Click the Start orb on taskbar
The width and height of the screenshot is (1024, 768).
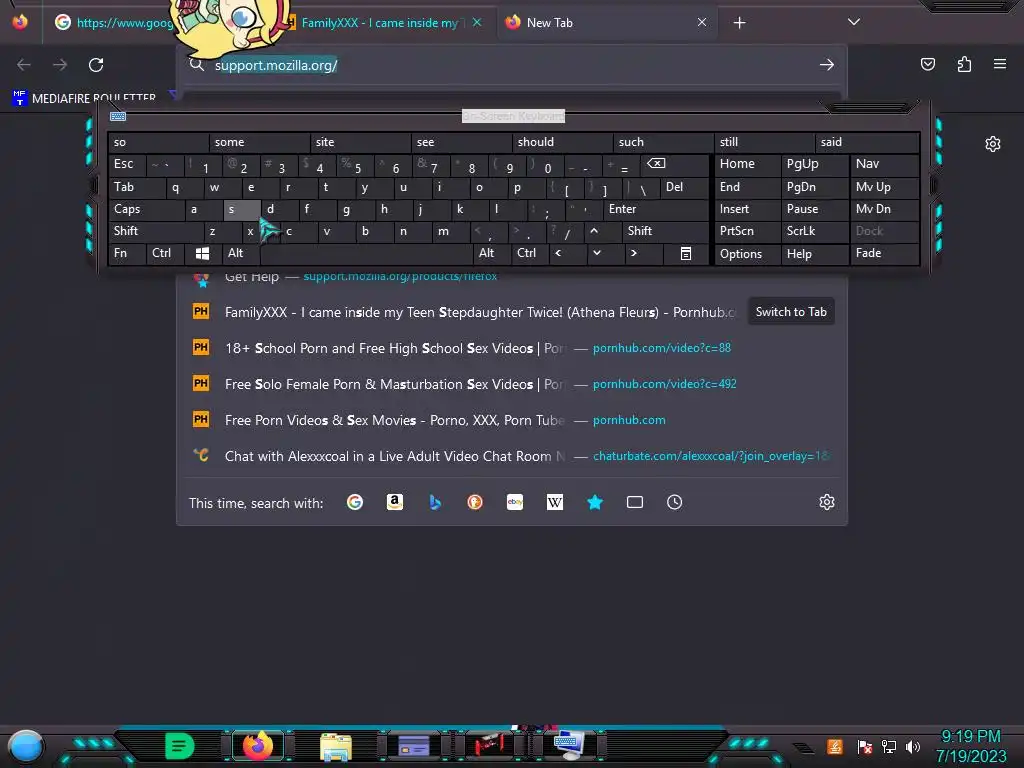(x=26, y=746)
